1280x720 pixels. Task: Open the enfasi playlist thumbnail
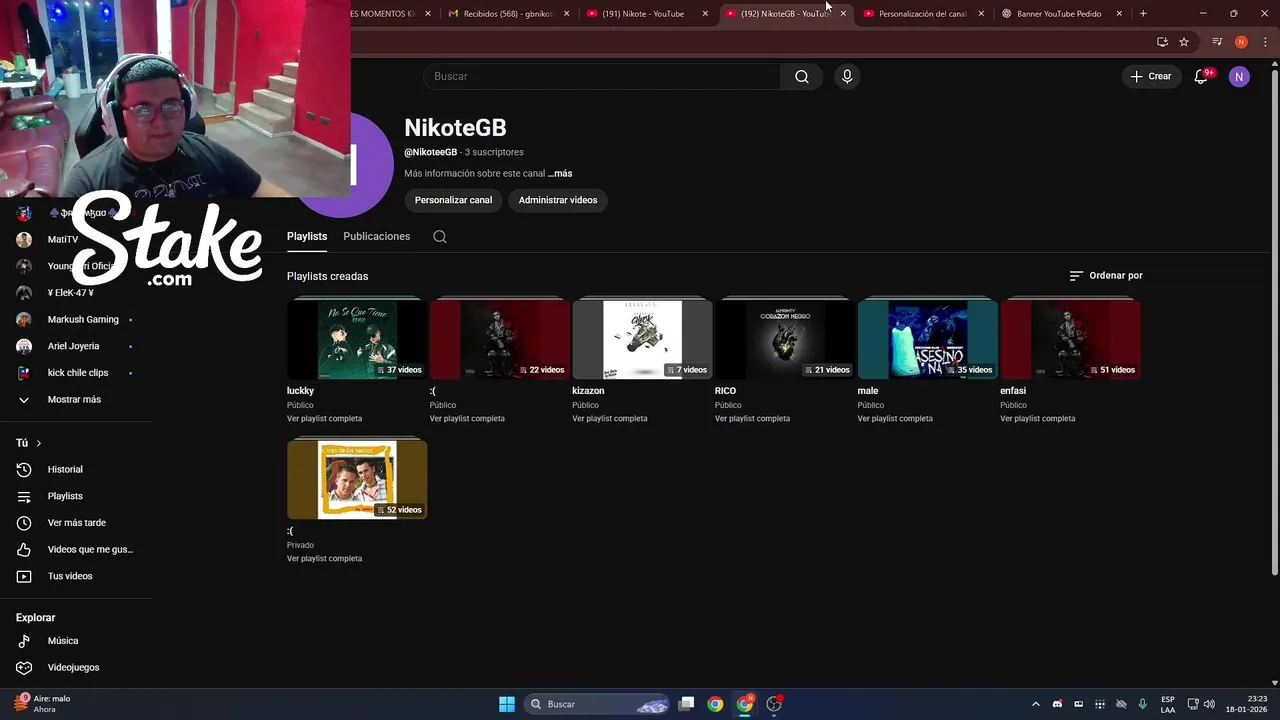point(1070,340)
